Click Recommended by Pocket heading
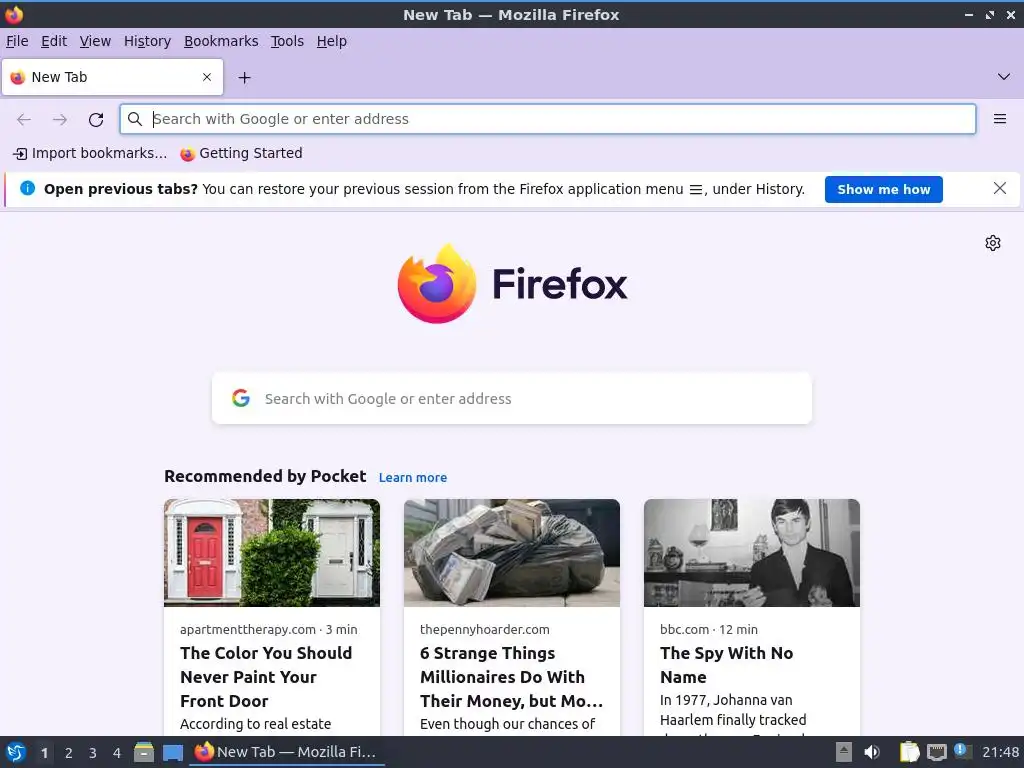This screenshot has width=1024, height=768. (x=265, y=476)
